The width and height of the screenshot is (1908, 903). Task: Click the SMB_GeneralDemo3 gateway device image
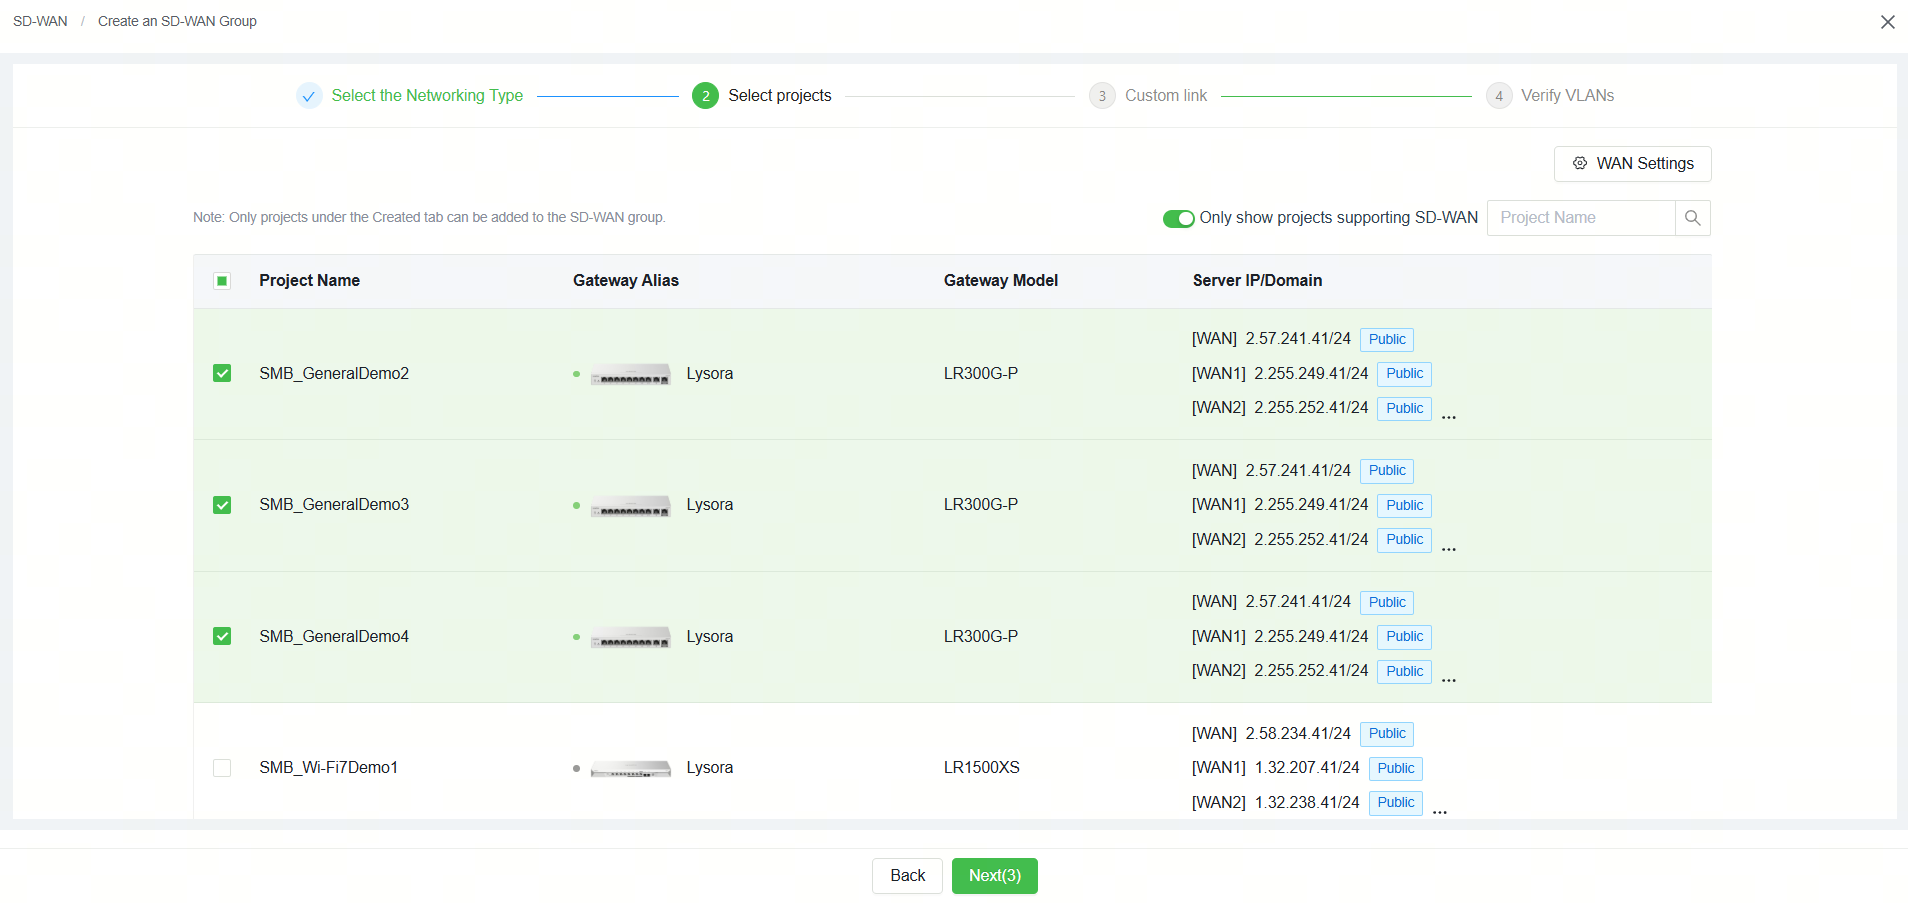[630, 506]
